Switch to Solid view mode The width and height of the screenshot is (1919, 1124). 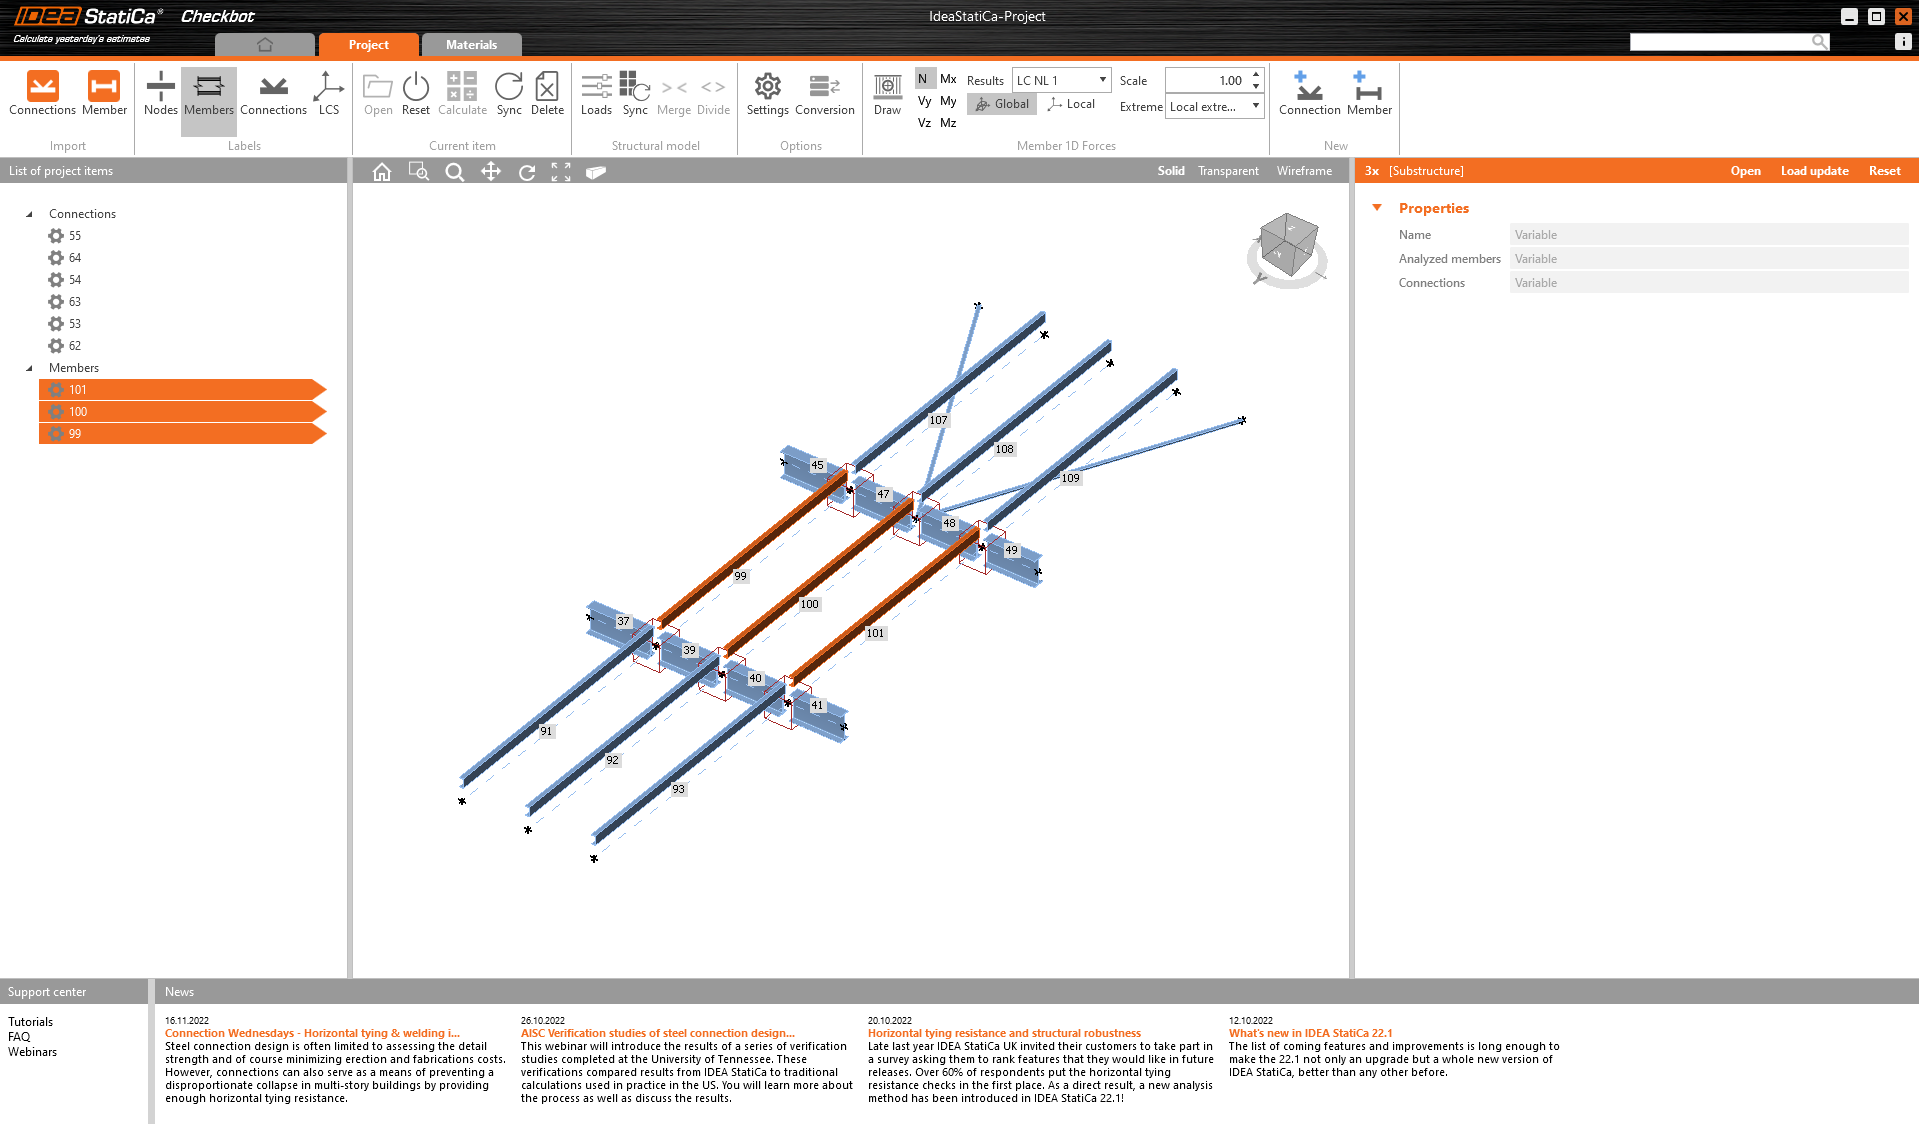coord(1171,171)
